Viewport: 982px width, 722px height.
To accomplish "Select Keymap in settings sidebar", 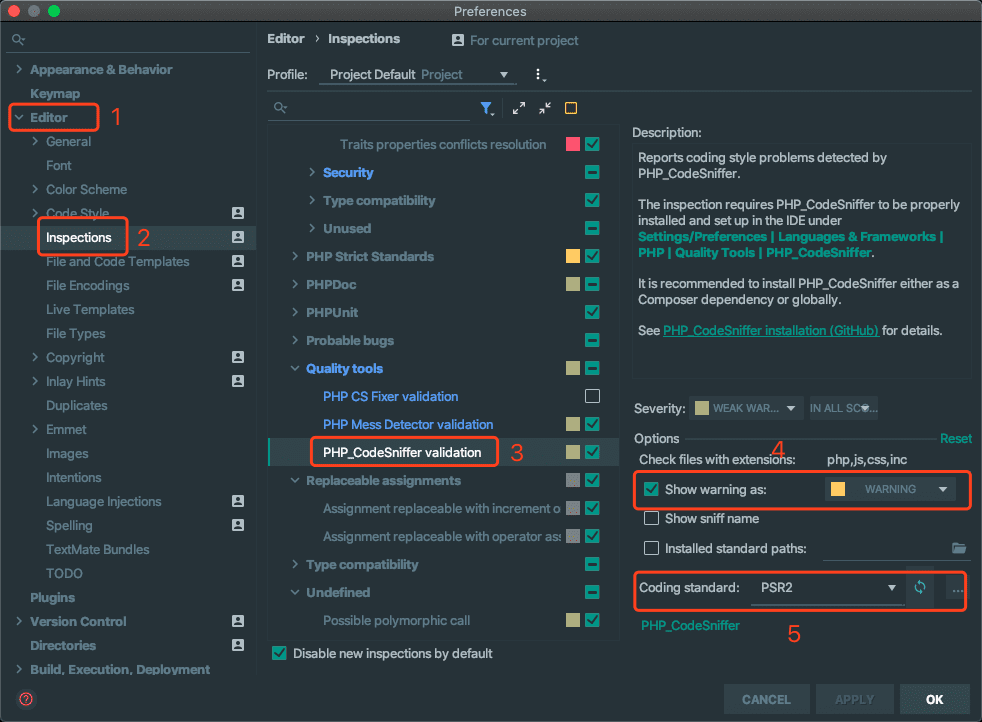I will [x=55, y=93].
